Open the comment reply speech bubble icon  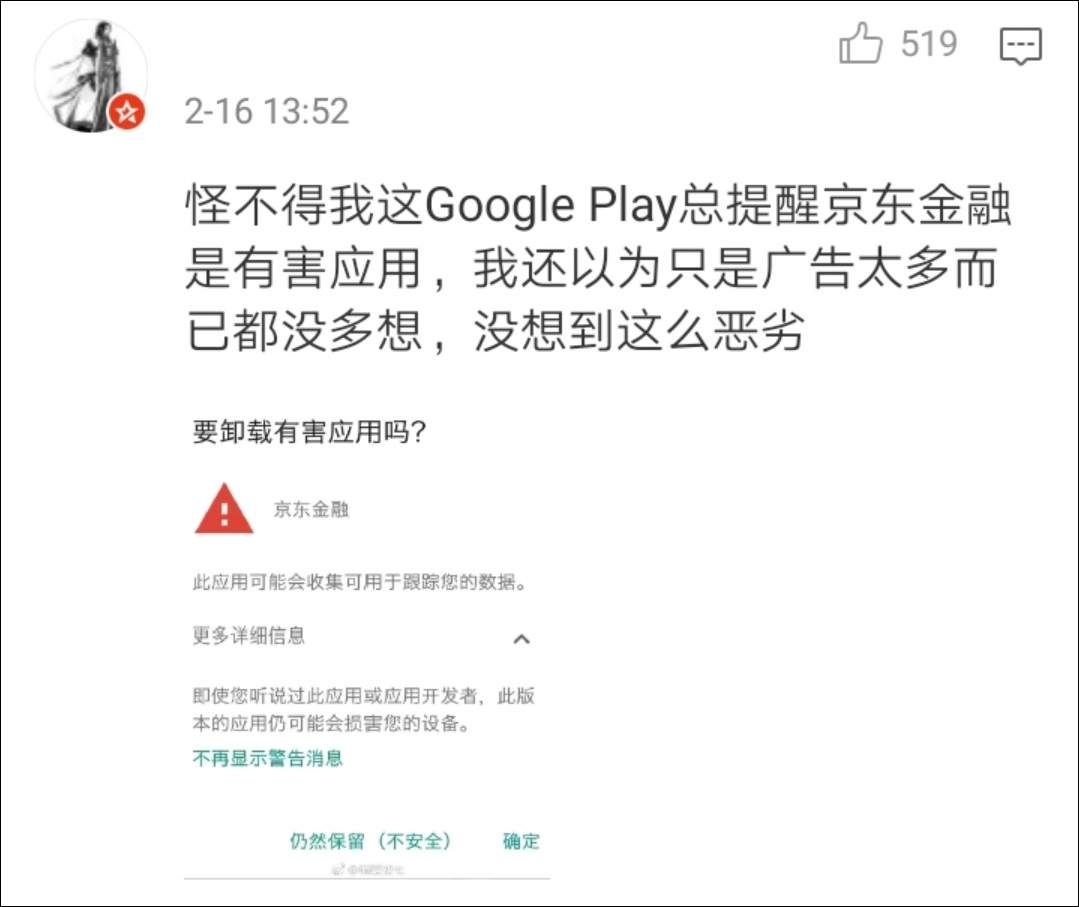click(x=1021, y=46)
